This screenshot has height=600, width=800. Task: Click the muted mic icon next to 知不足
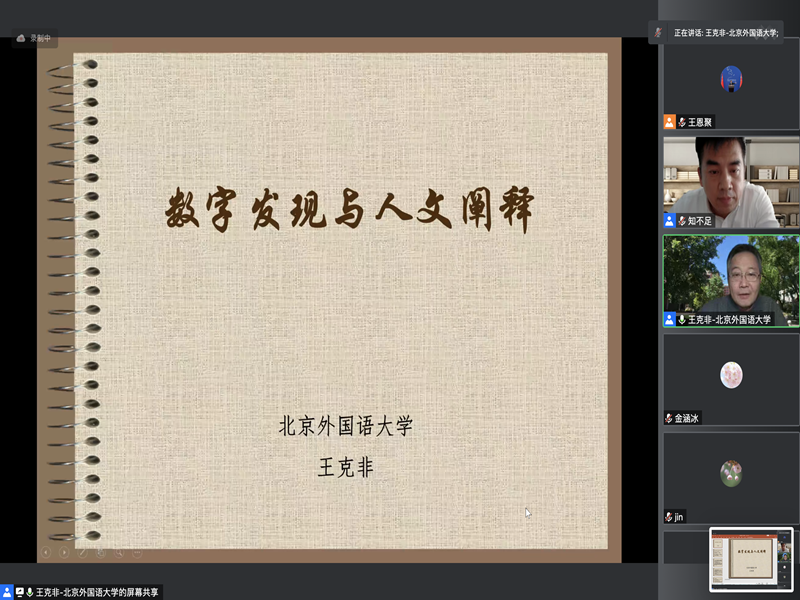[682, 220]
